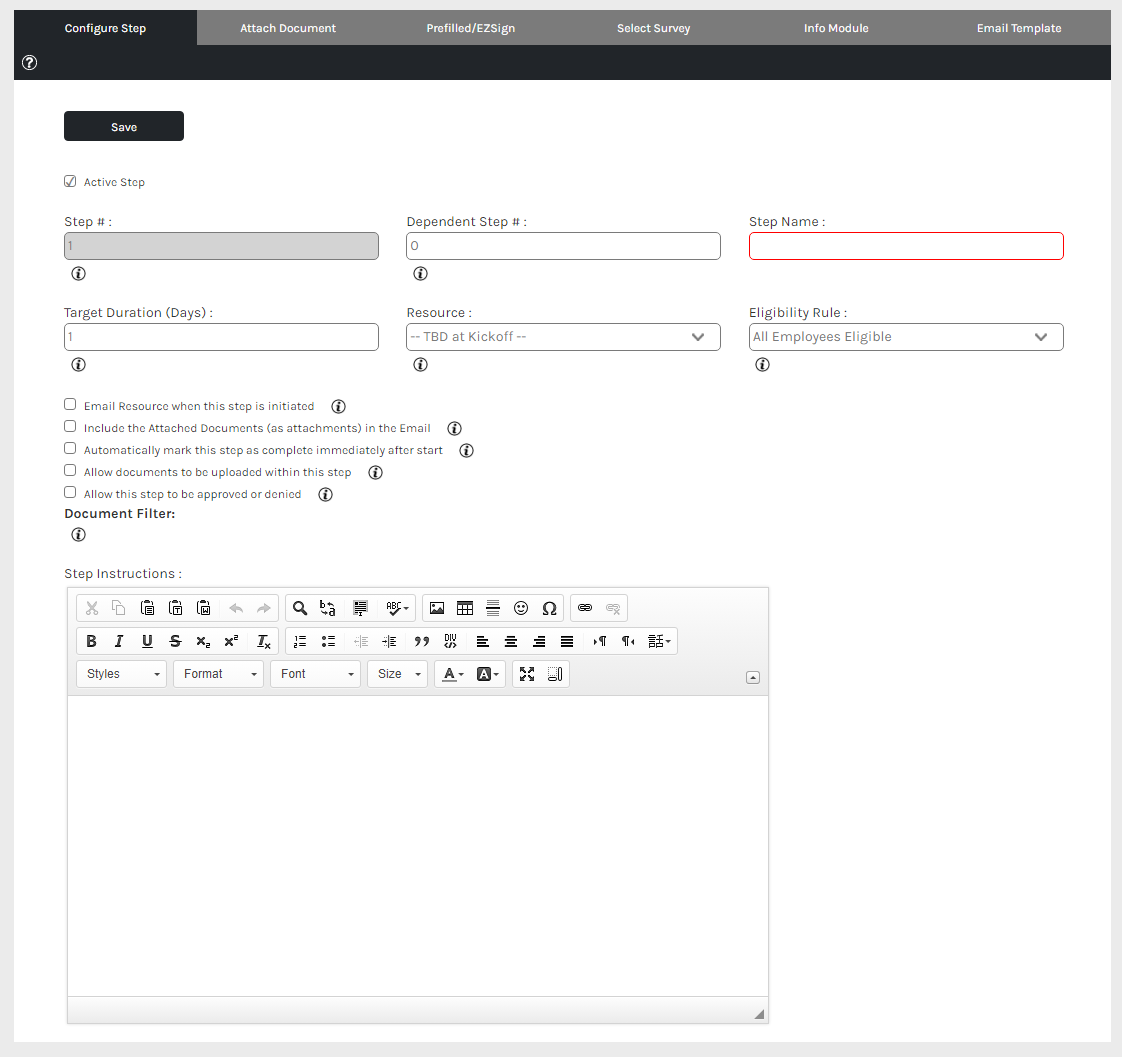Collapse the editor toolbar
Image resolution: width=1122 pixels, height=1057 pixels.
tap(753, 678)
